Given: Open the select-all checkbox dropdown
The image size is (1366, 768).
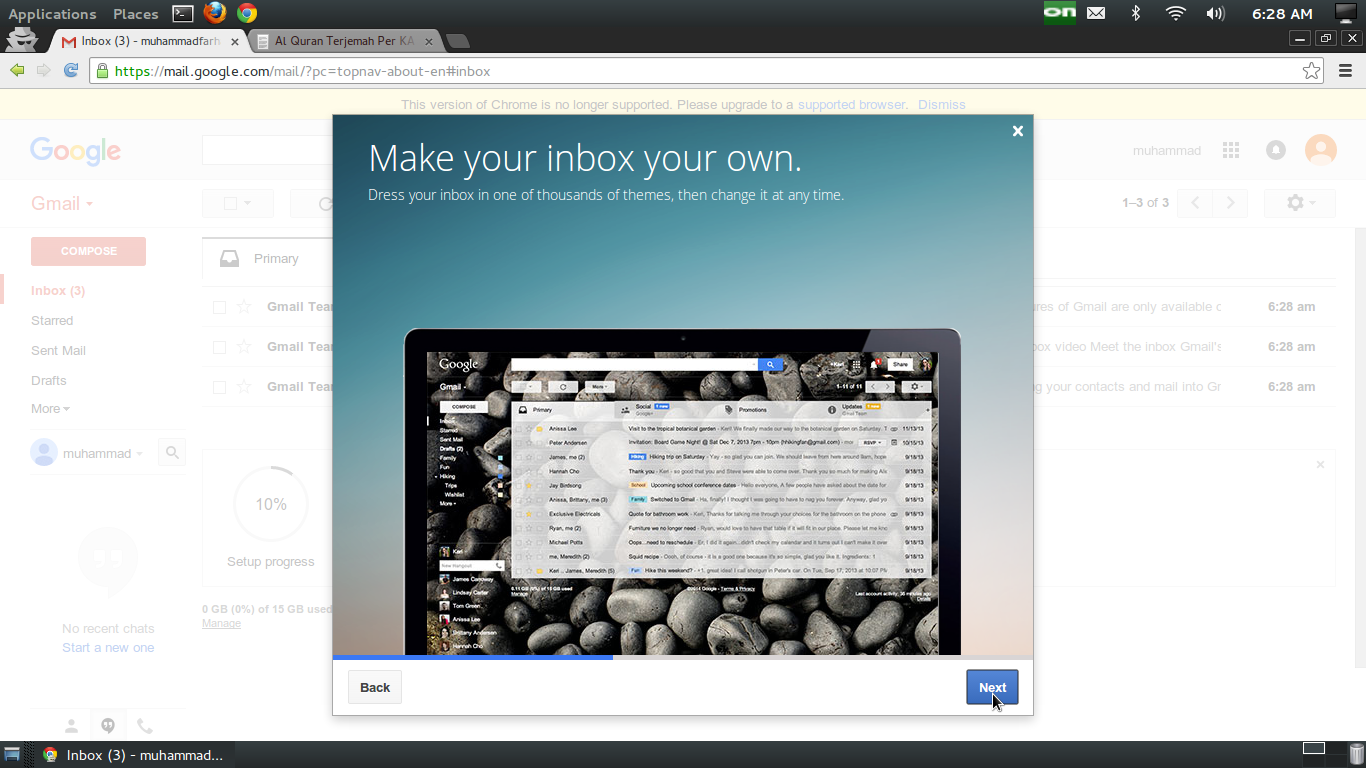Looking at the screenshot, I should pyautogui.click(x=238, y=203).
